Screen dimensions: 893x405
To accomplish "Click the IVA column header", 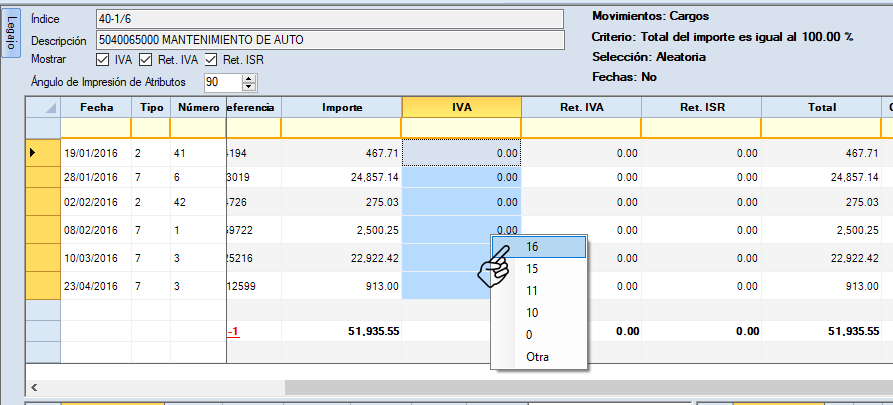I will tap(461, 106).
